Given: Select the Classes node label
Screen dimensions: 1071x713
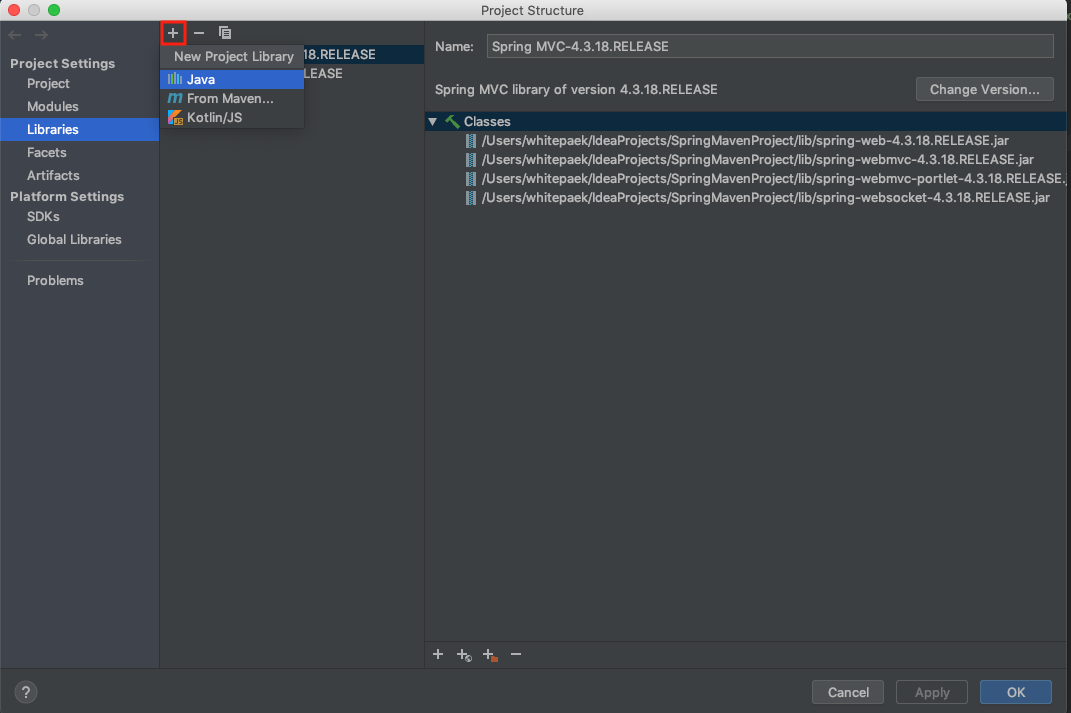Looking at the screenshot, I should 487,122.
